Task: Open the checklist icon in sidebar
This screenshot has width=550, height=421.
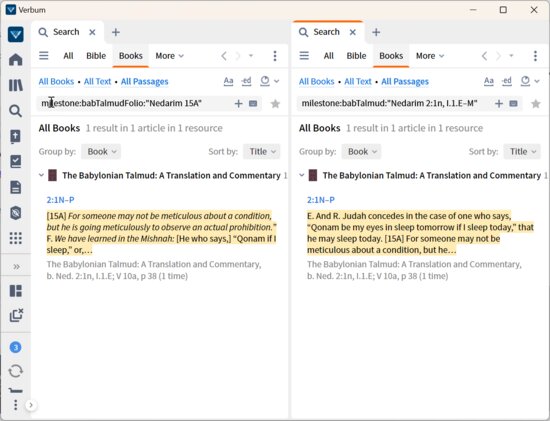Action: click(x=15, y=162)
